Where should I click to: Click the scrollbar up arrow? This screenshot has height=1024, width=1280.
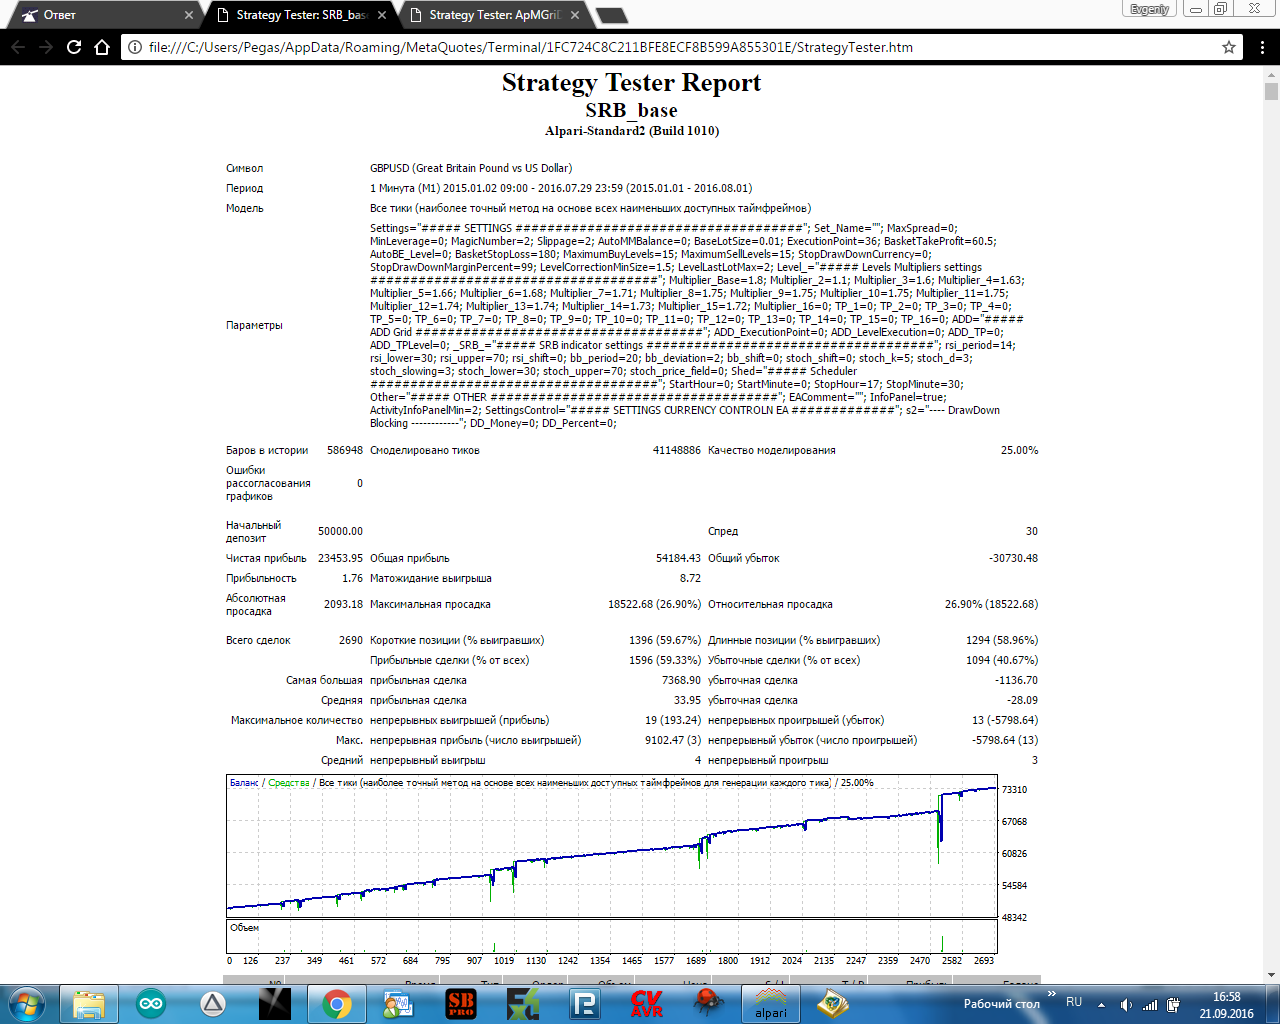pos(1271,73)
